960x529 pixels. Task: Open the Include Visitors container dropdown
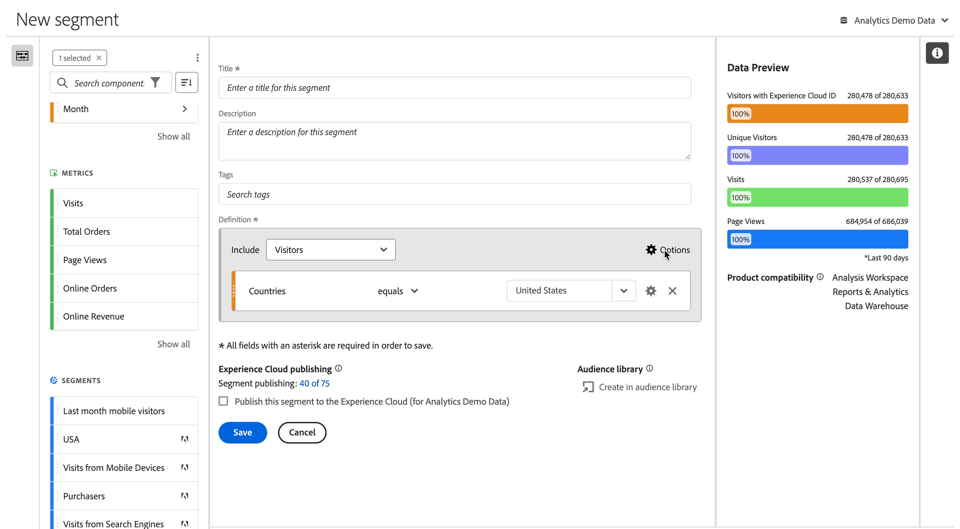pyautogui.click(x=331, y=250)
